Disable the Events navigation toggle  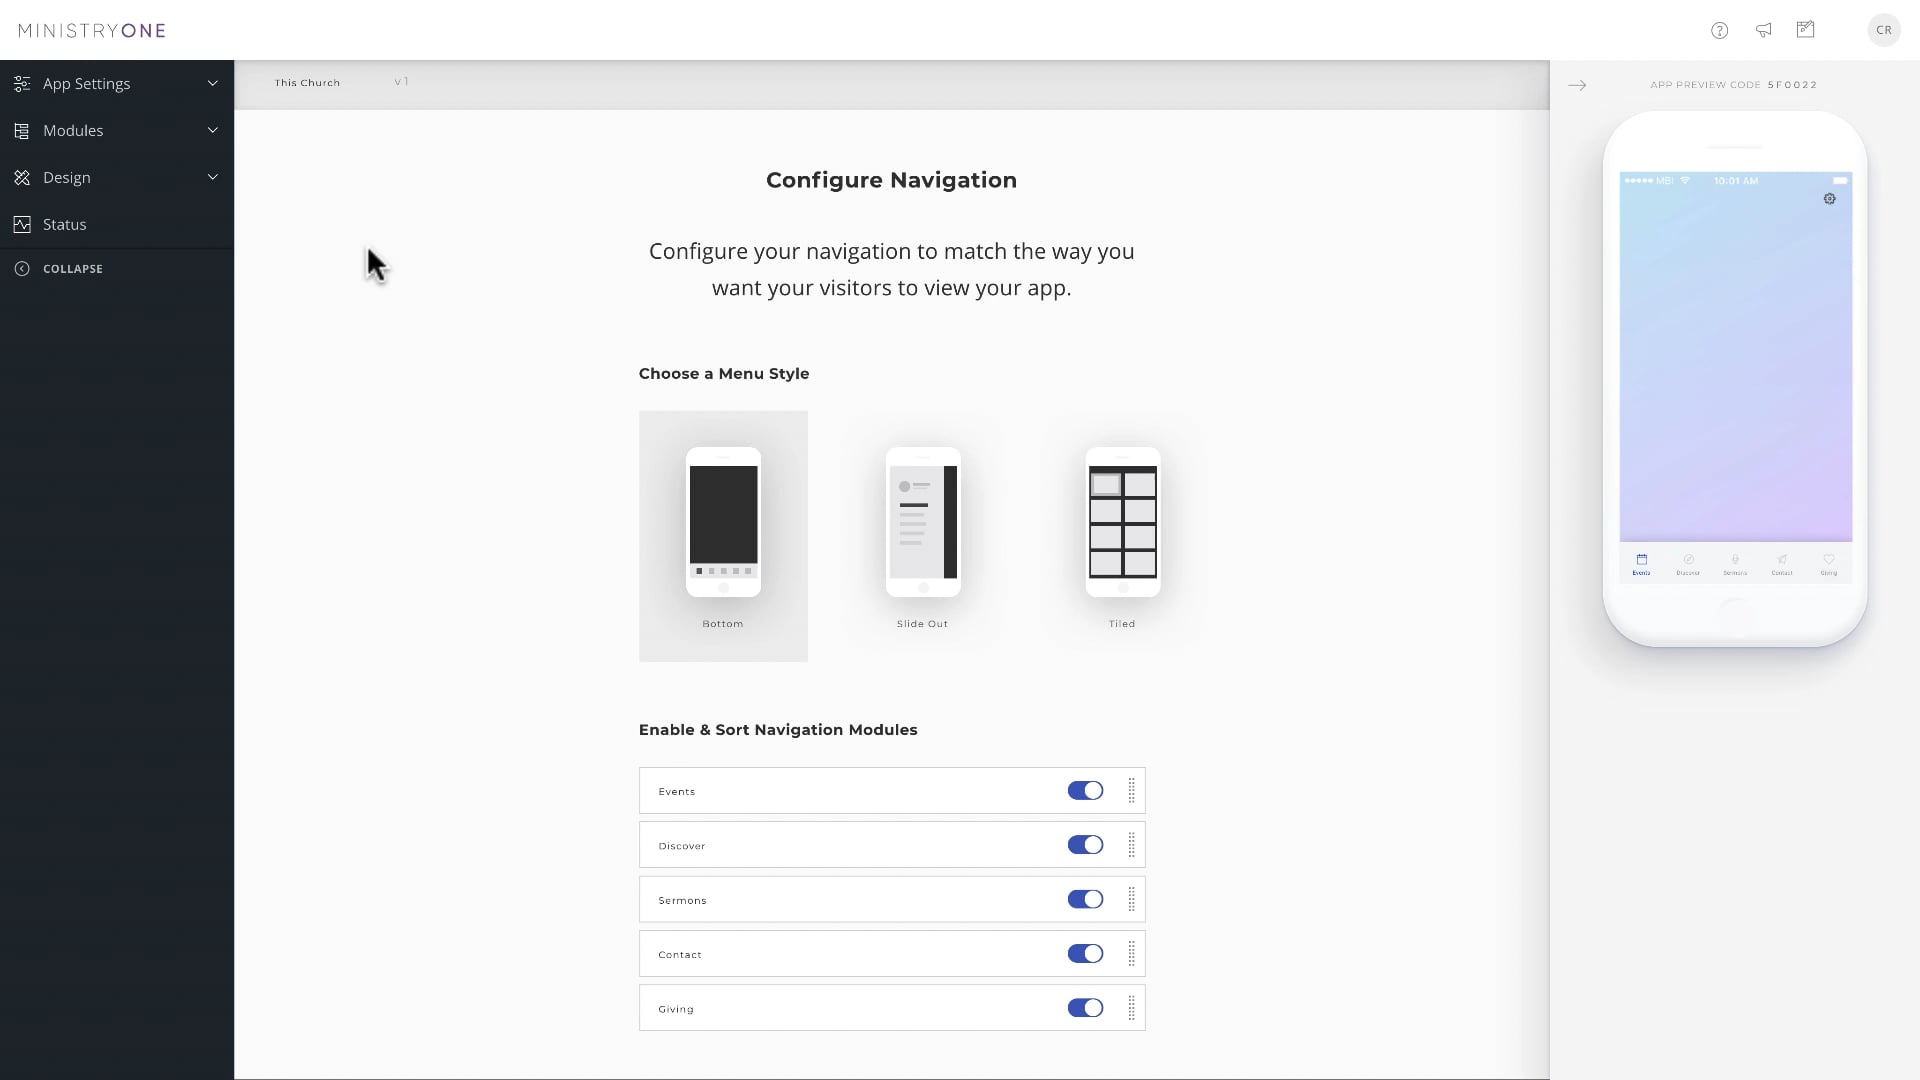click(x=1085, y=790)
